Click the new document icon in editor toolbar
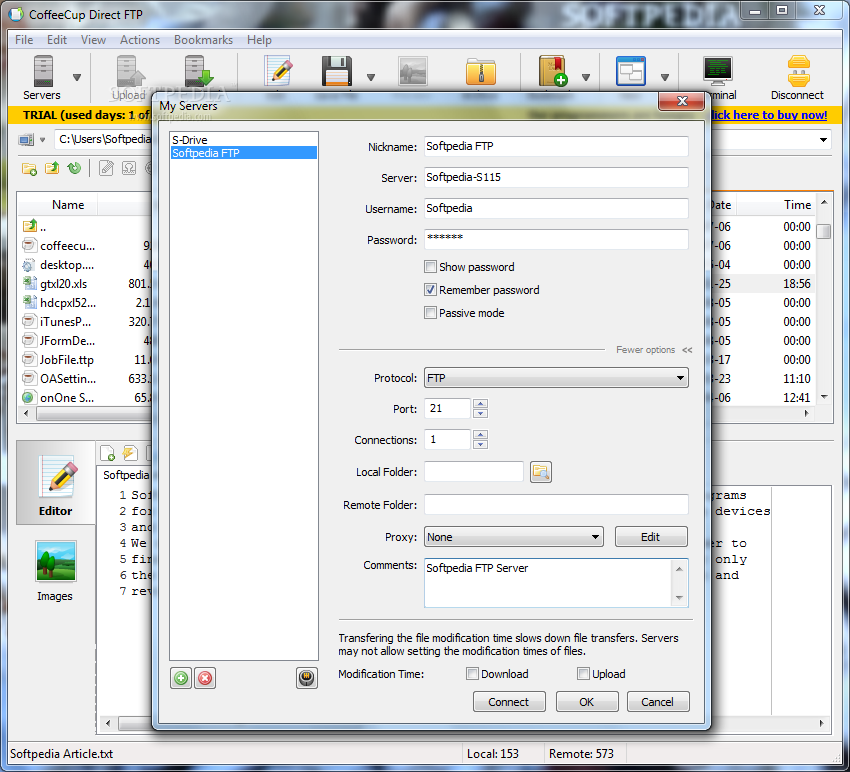850x772 pixels. 107,453
